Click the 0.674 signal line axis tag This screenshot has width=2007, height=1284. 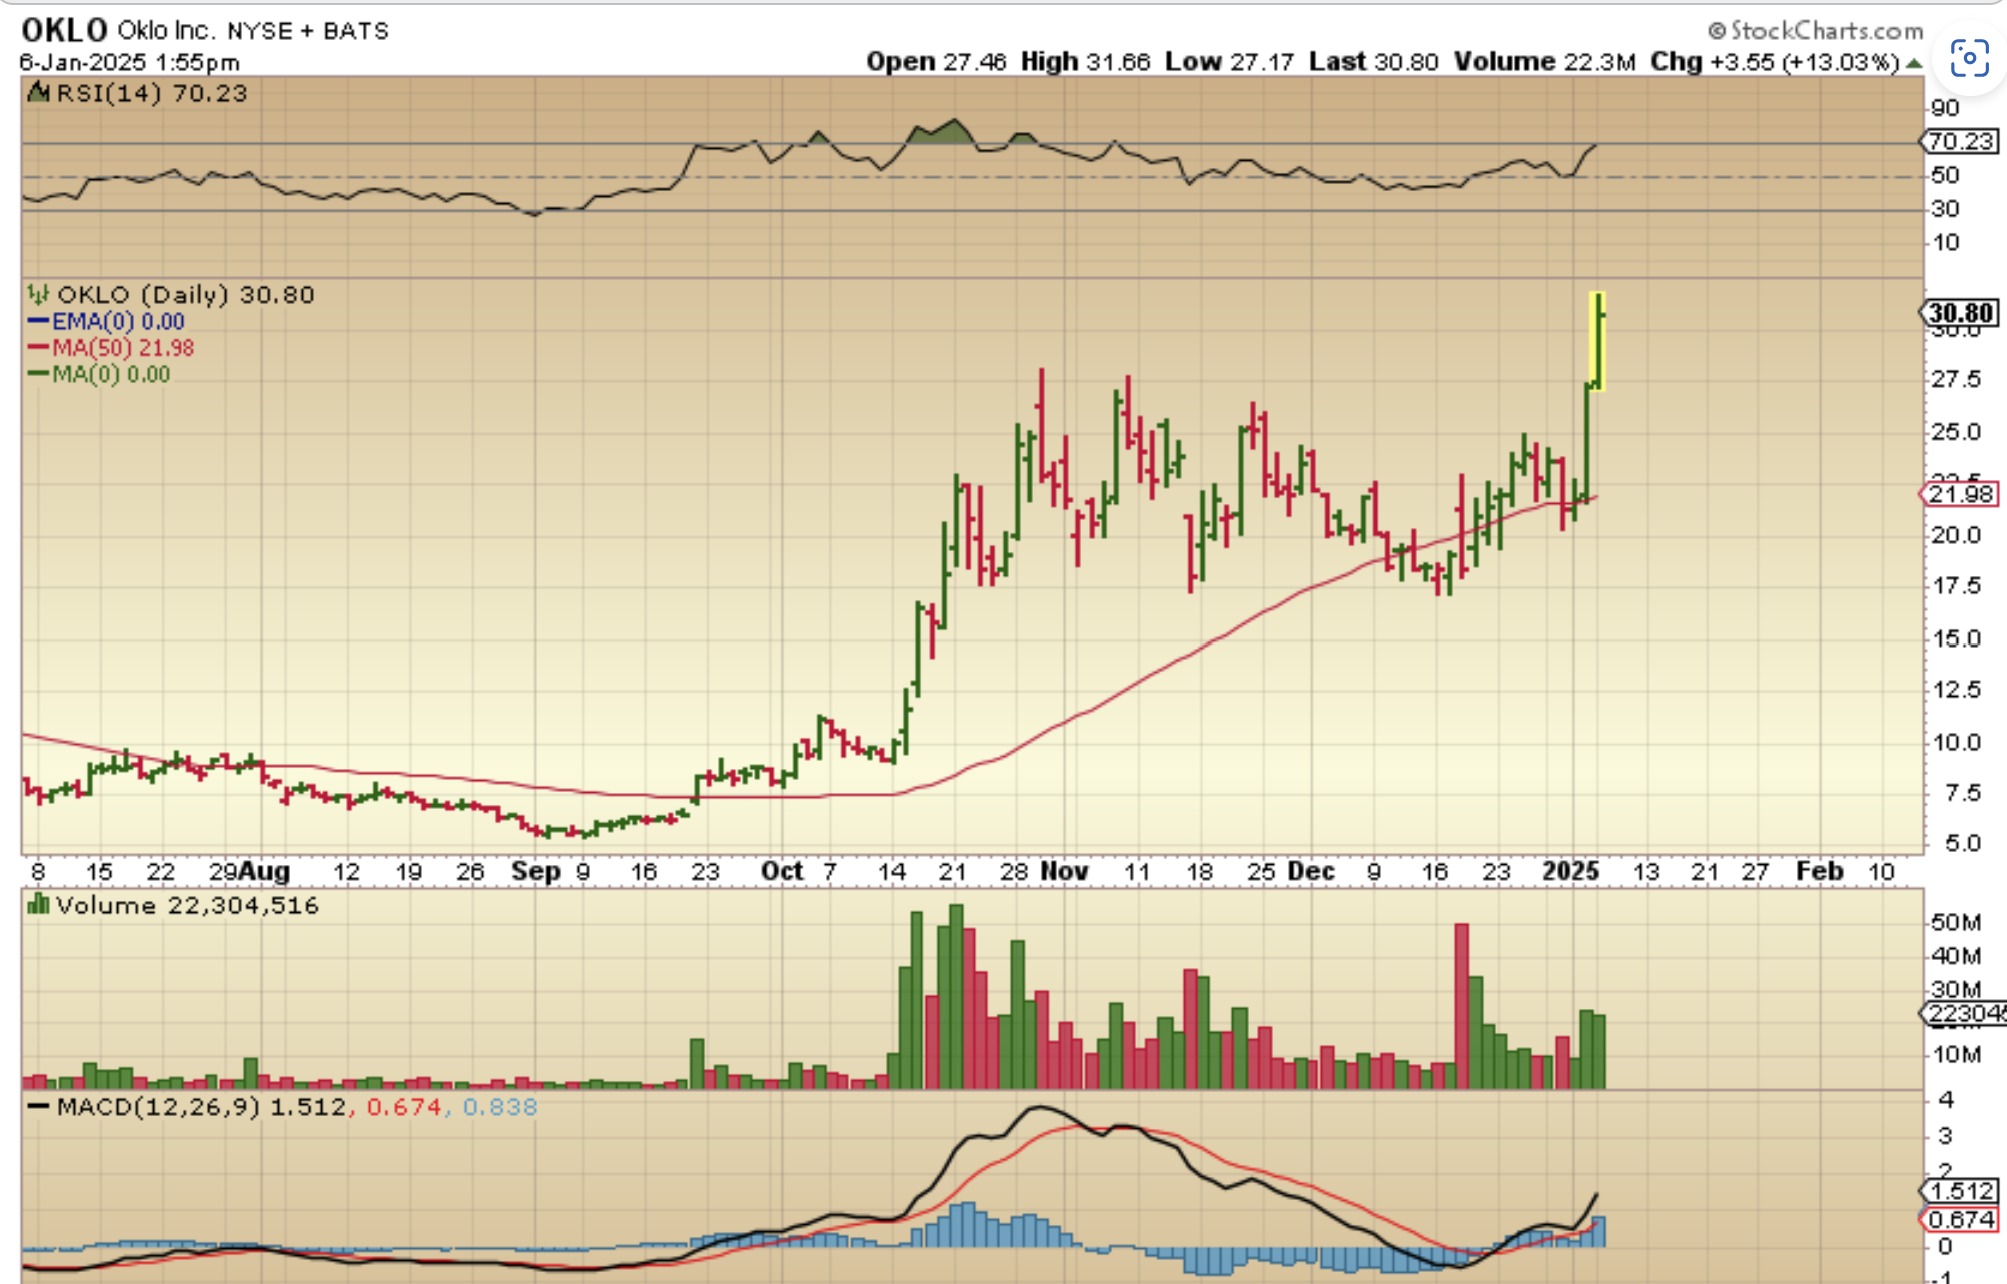pos(1960,1219)
